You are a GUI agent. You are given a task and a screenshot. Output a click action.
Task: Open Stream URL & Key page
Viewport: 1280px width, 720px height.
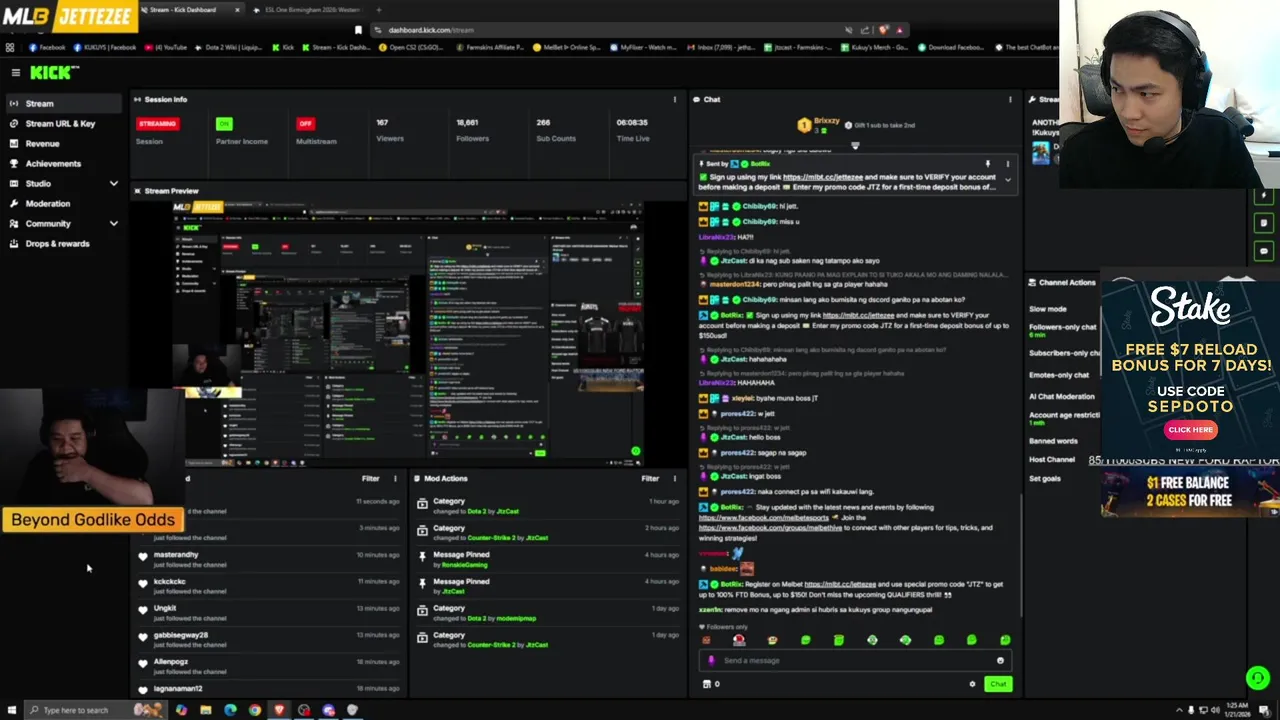[61, 123]
